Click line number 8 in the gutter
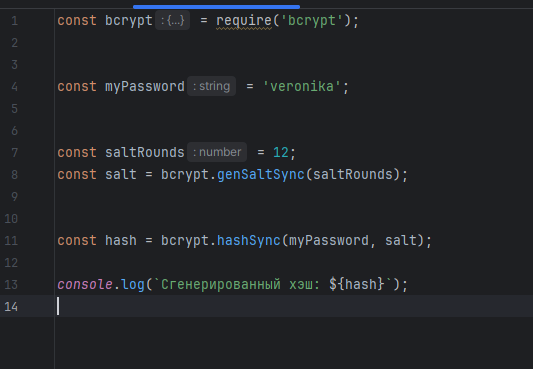This screenshot has height=369, width=533. 15,175
